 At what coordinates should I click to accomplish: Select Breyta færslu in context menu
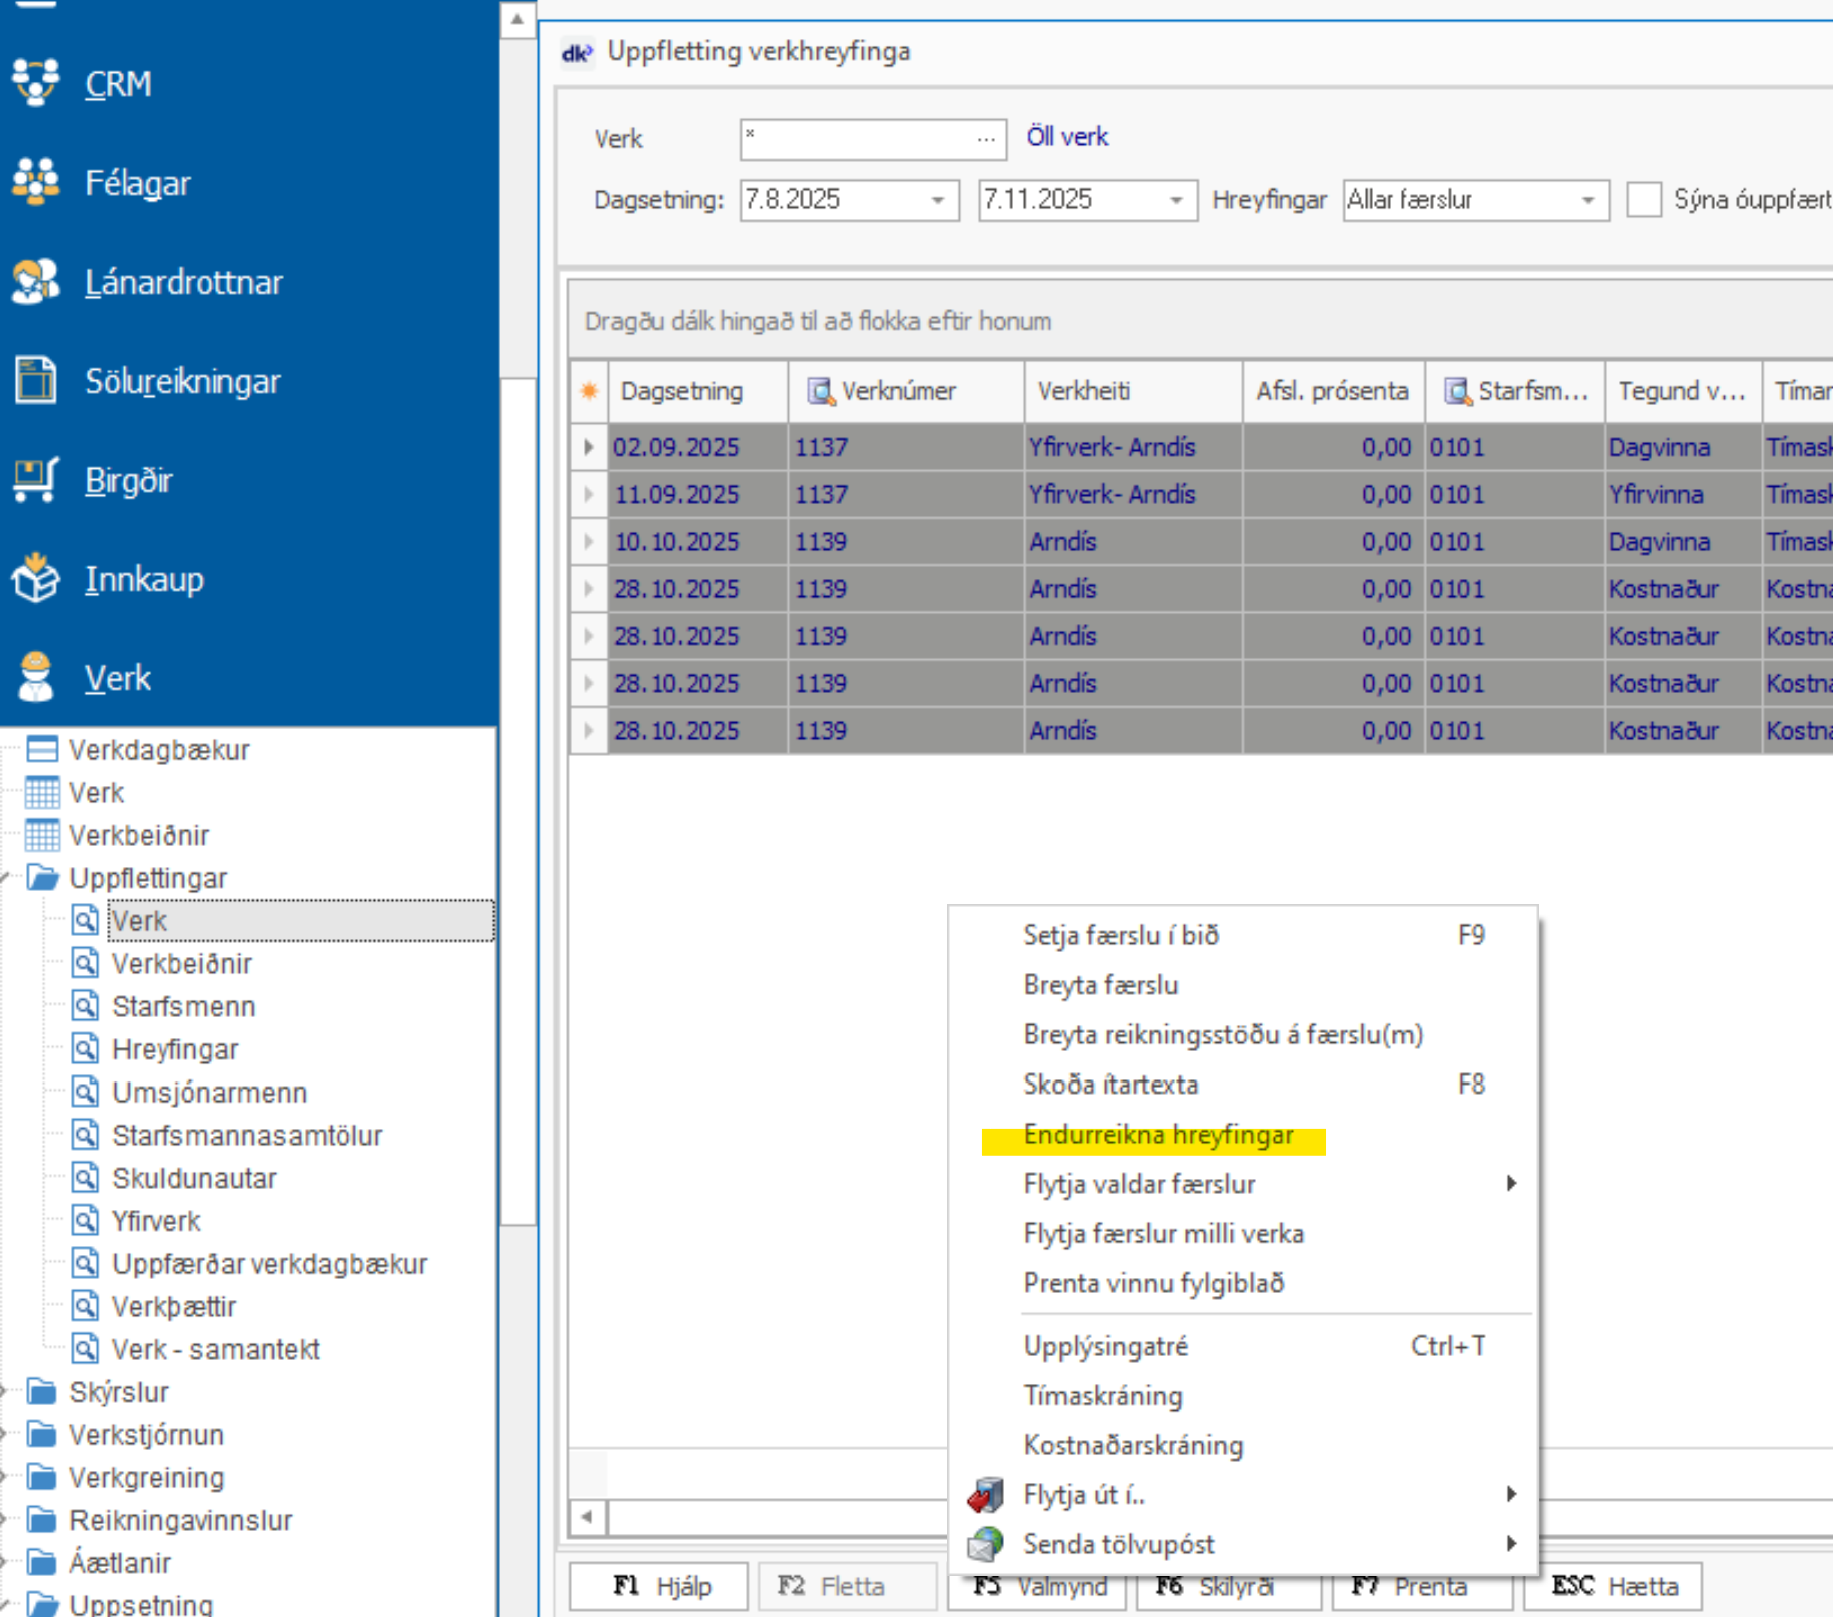coord(1100,985)
